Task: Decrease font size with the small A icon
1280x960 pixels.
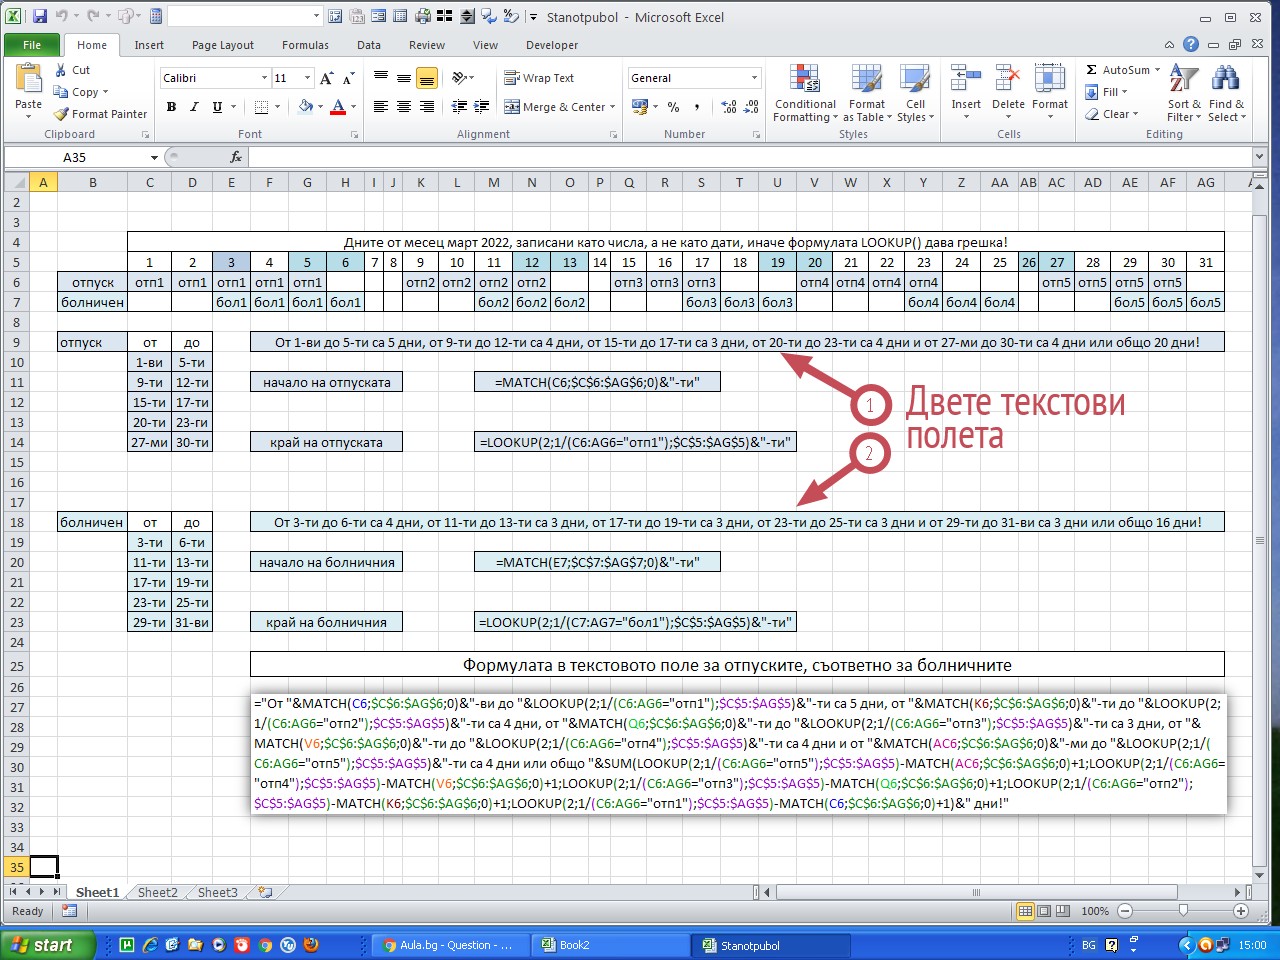Action: point(348,78)
